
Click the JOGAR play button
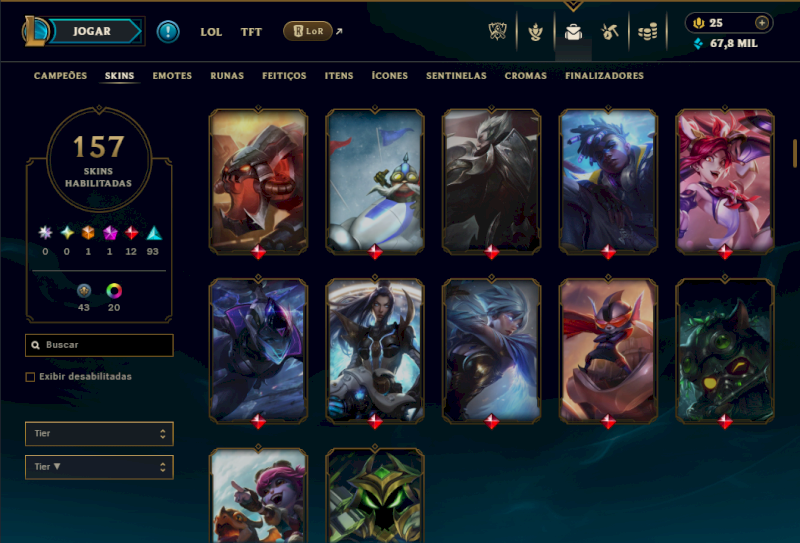click(92, 31)
